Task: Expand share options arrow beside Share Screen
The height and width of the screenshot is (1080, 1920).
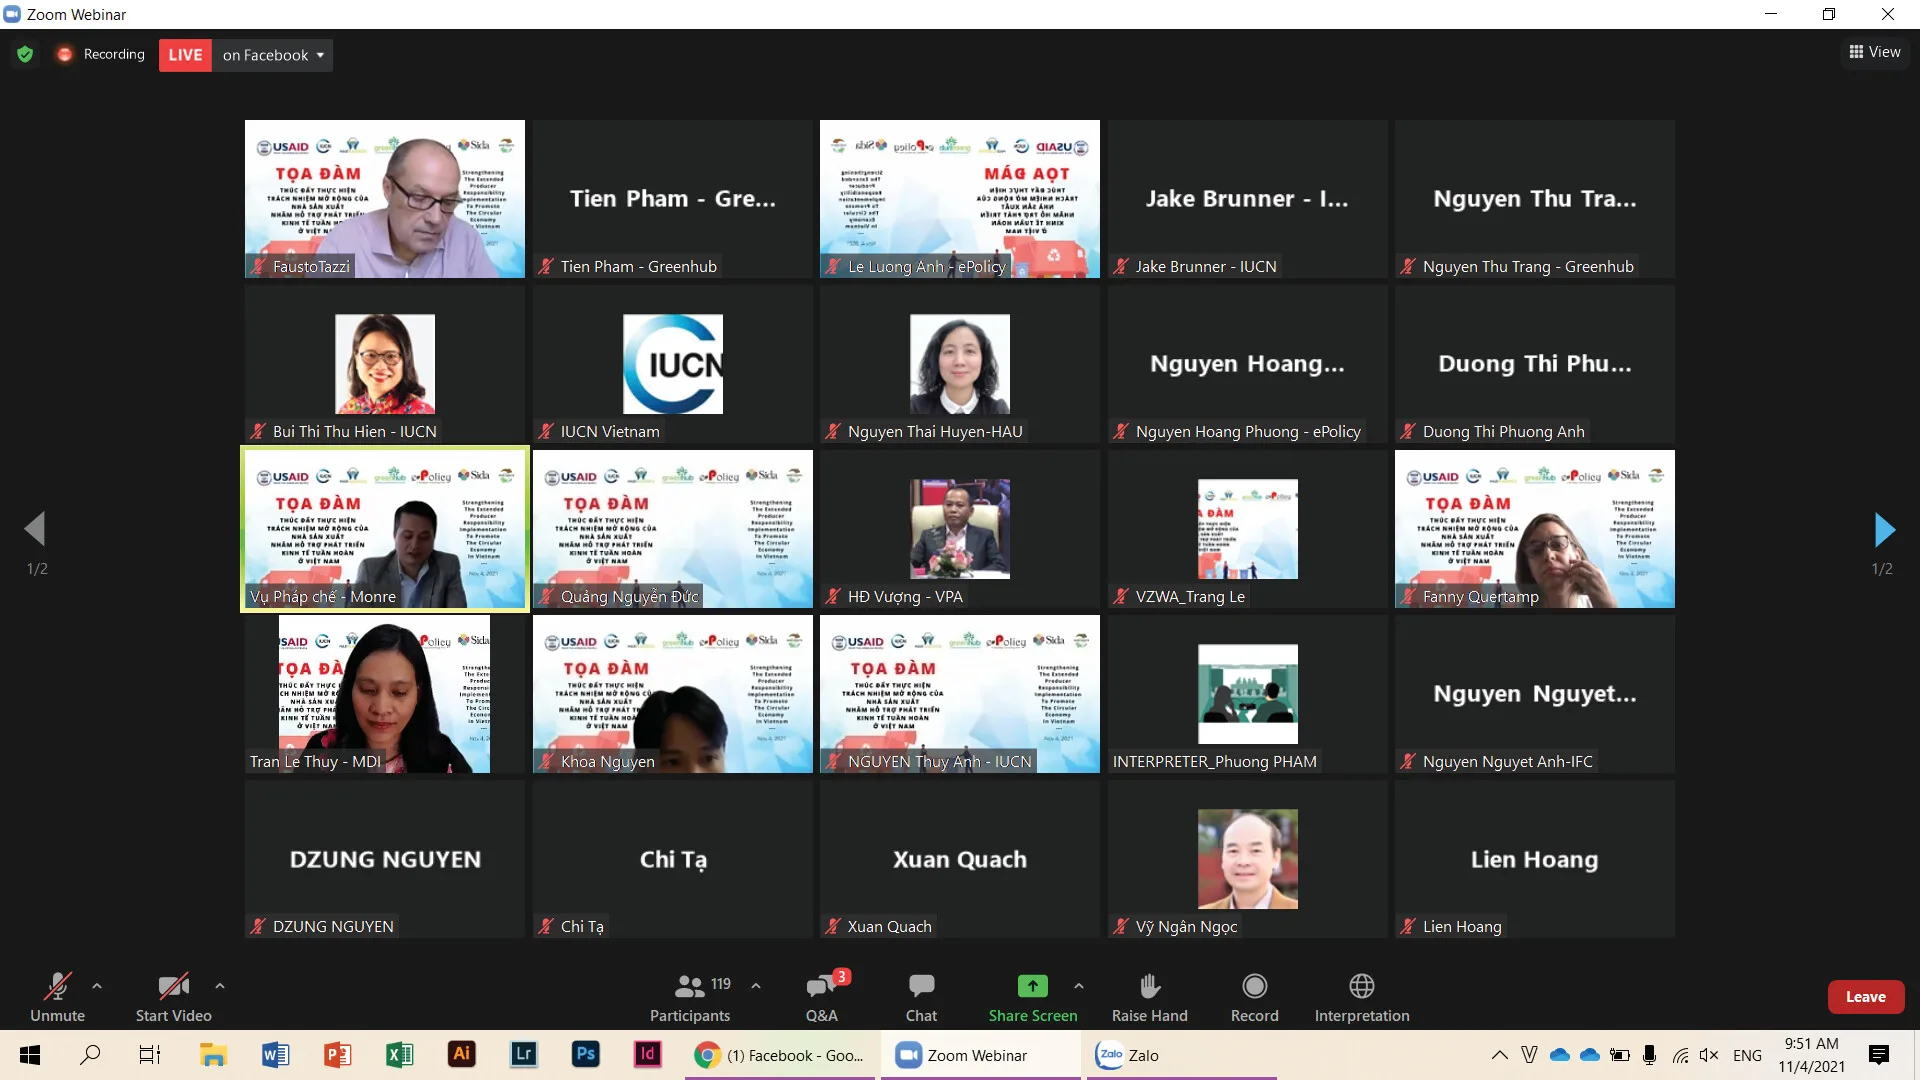Action: point(1079,986)
